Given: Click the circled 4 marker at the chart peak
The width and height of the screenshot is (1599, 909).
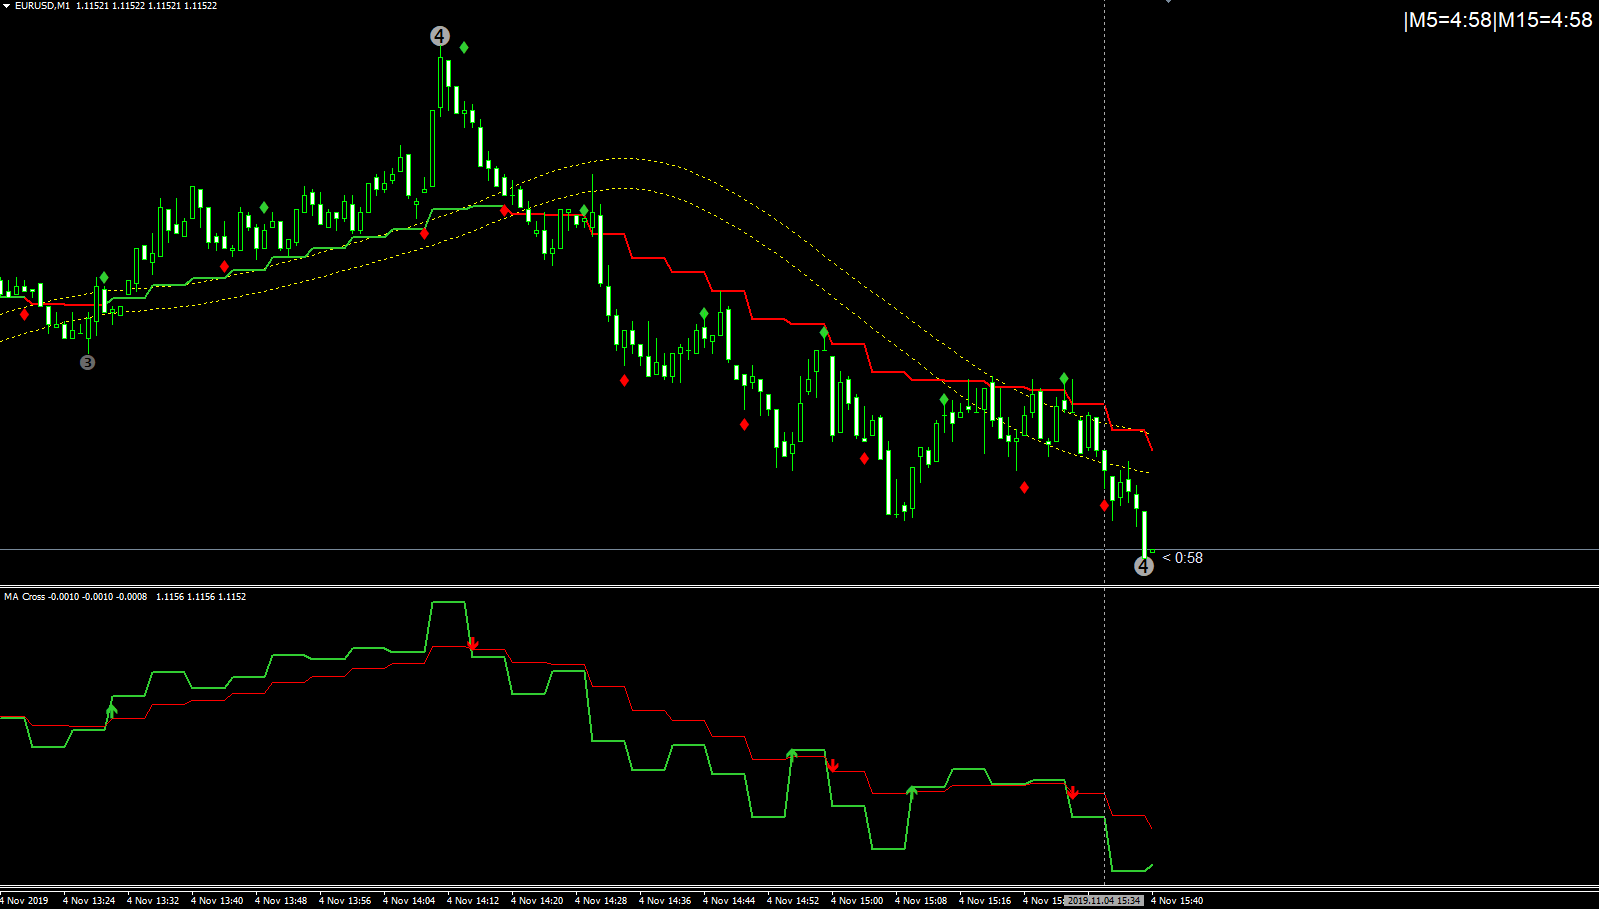Looking at the screenshot, I should coord(440,36).
